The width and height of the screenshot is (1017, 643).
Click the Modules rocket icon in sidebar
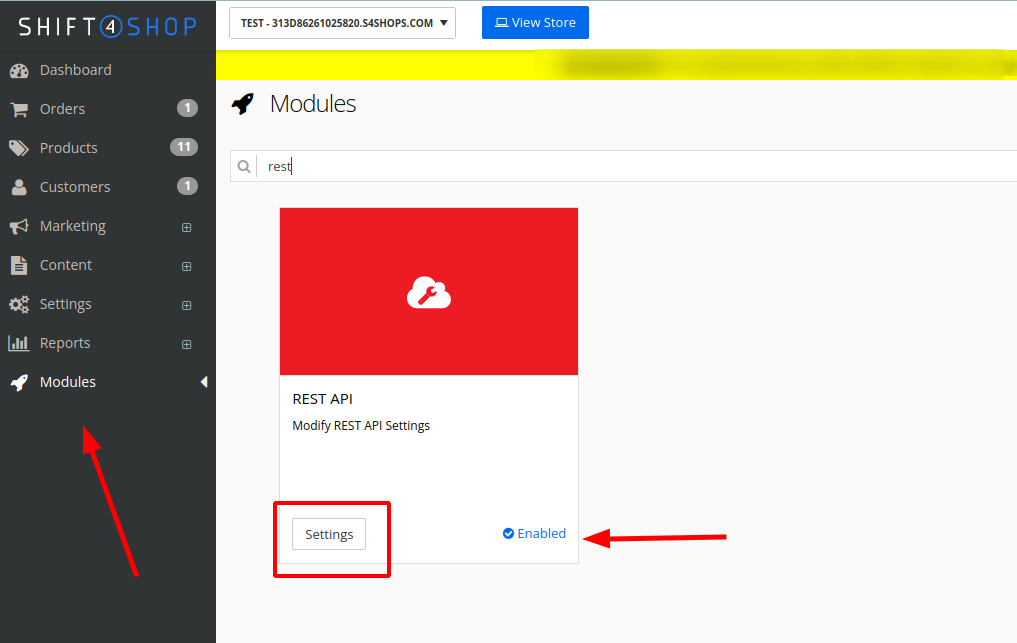[x=19, y=382]
